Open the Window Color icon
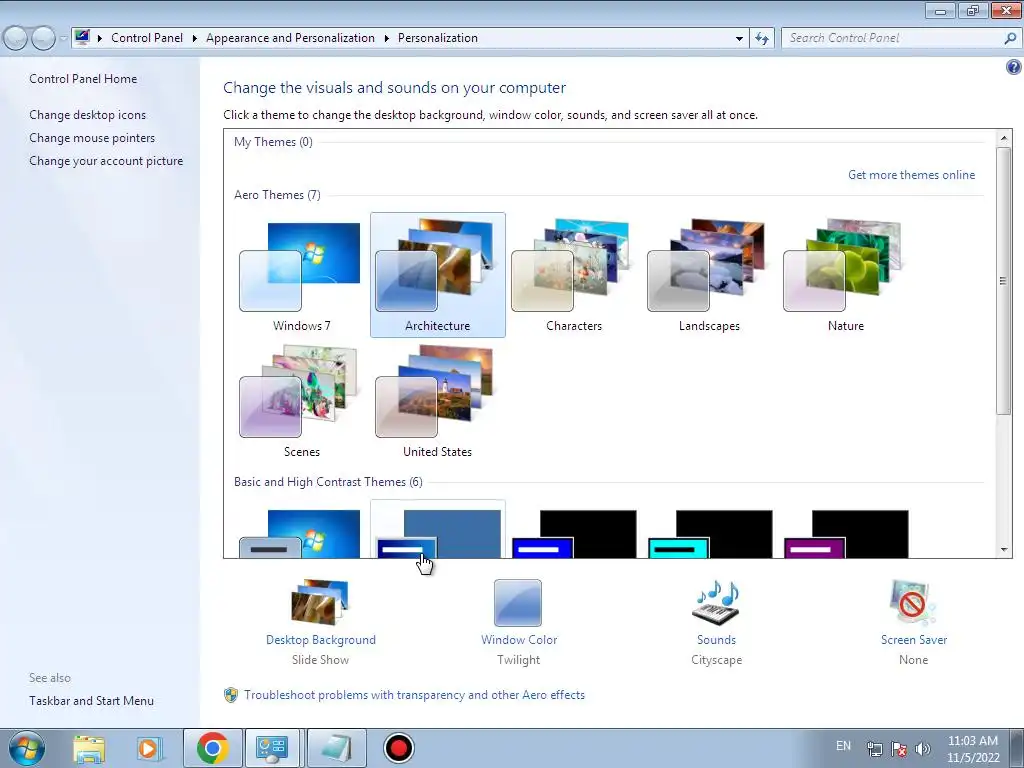Screen dimensions: 1024x768 click(518, 603)
